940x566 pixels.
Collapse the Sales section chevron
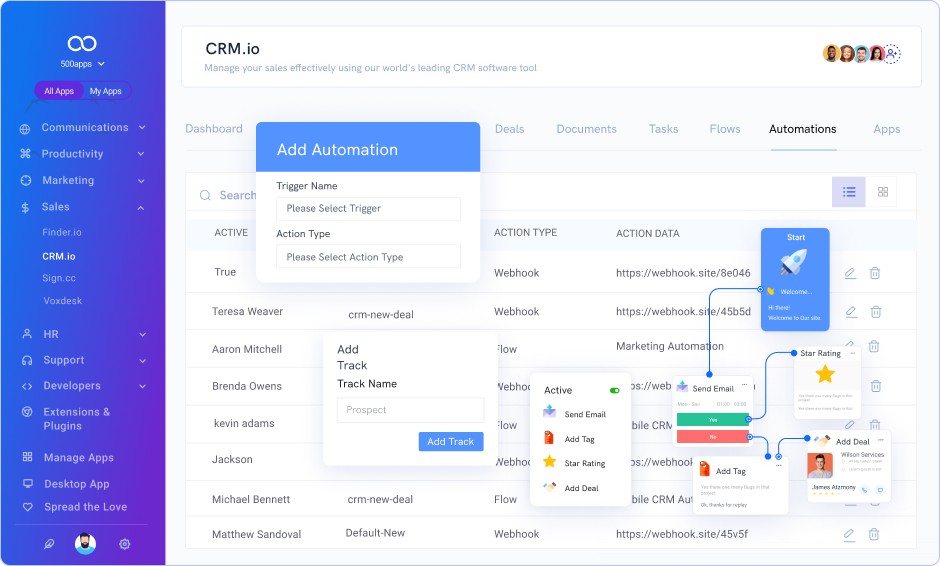[x=141, y=208]
